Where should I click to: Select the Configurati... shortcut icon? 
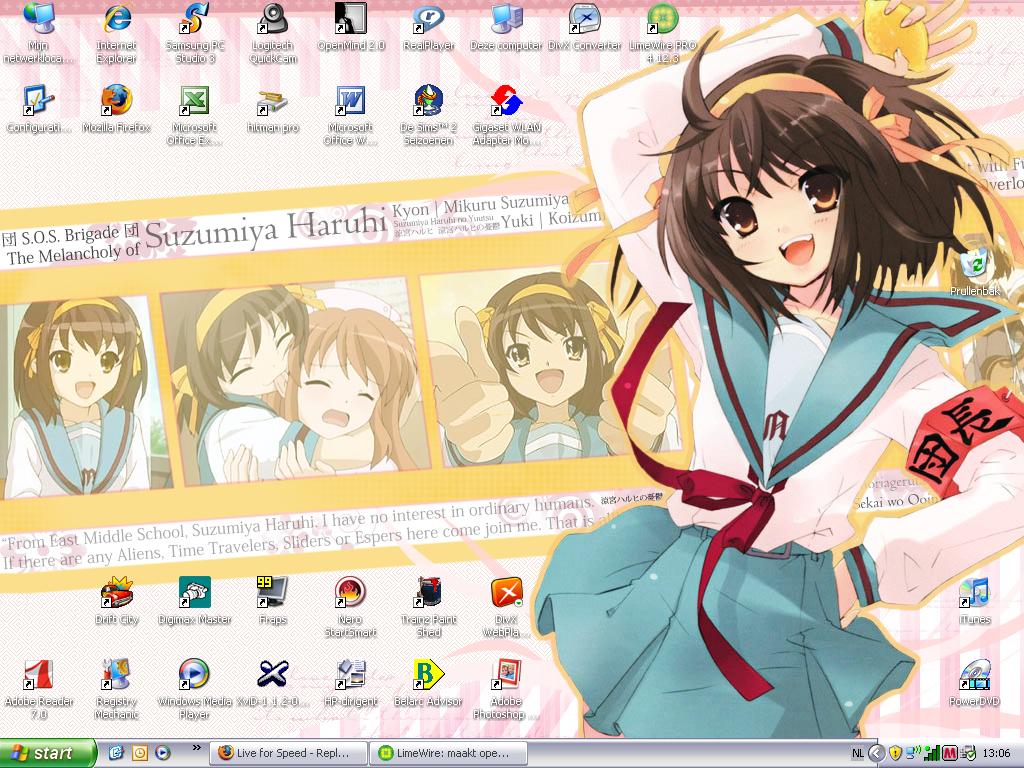(39, 109)
